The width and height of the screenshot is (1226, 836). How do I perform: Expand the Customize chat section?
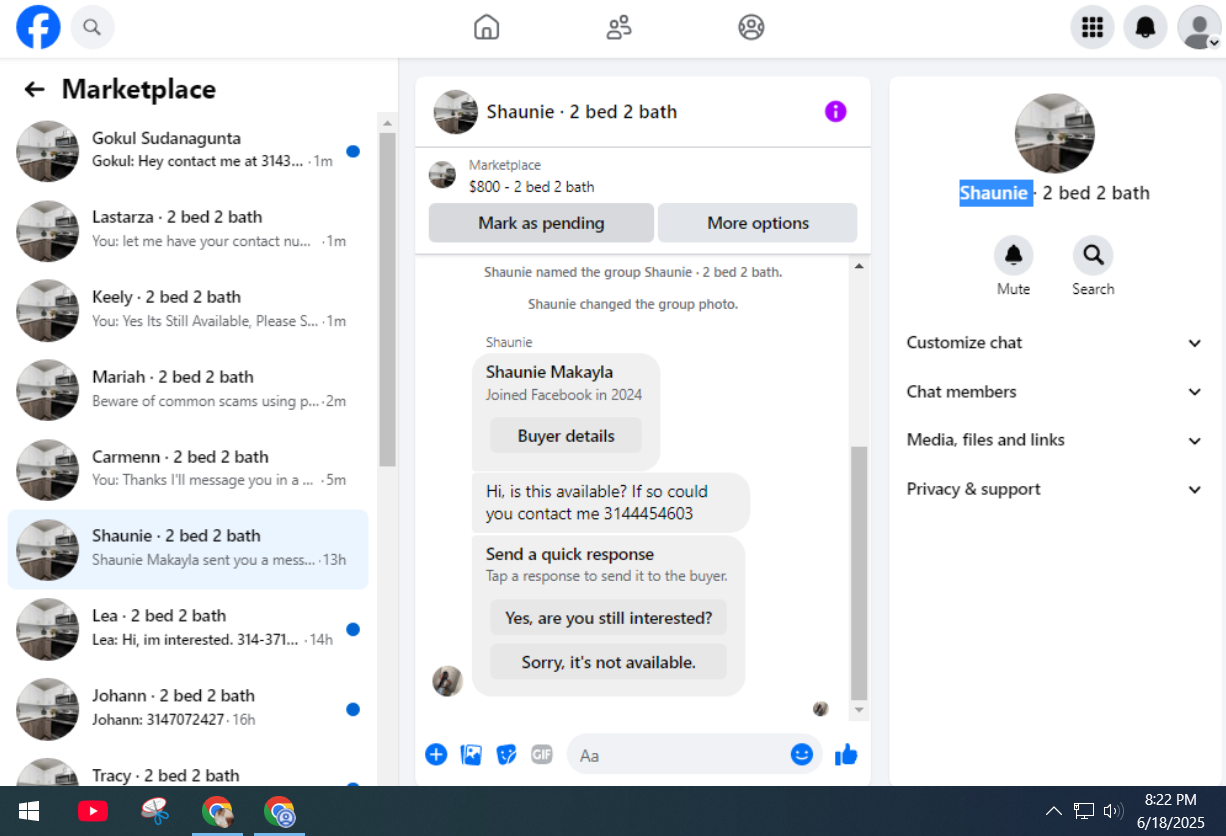point(1054,343)
